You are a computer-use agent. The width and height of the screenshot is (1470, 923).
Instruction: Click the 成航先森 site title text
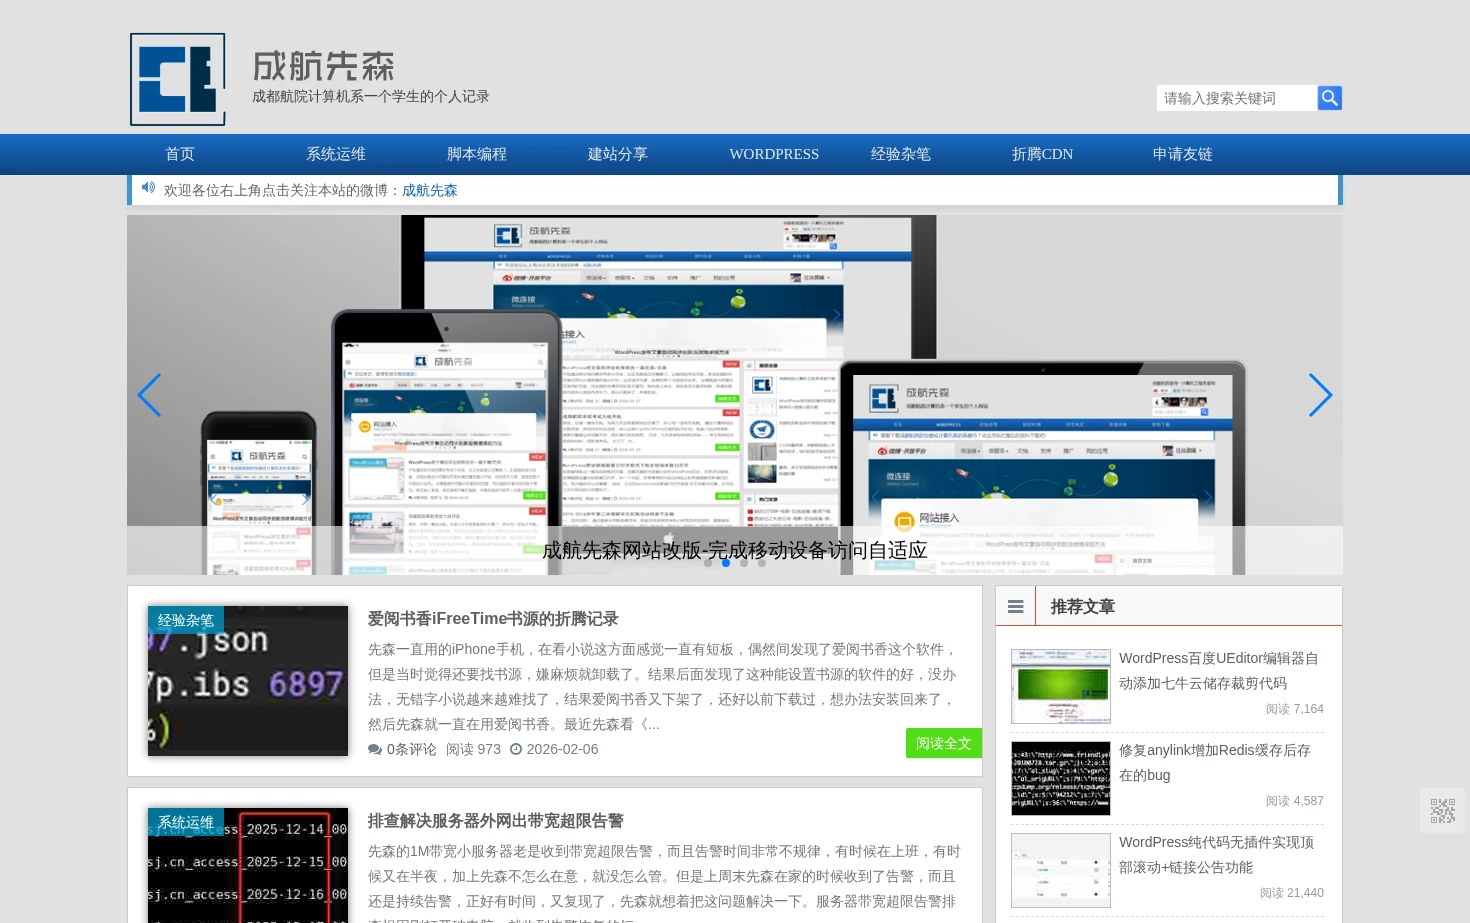(x=323, y=67)
